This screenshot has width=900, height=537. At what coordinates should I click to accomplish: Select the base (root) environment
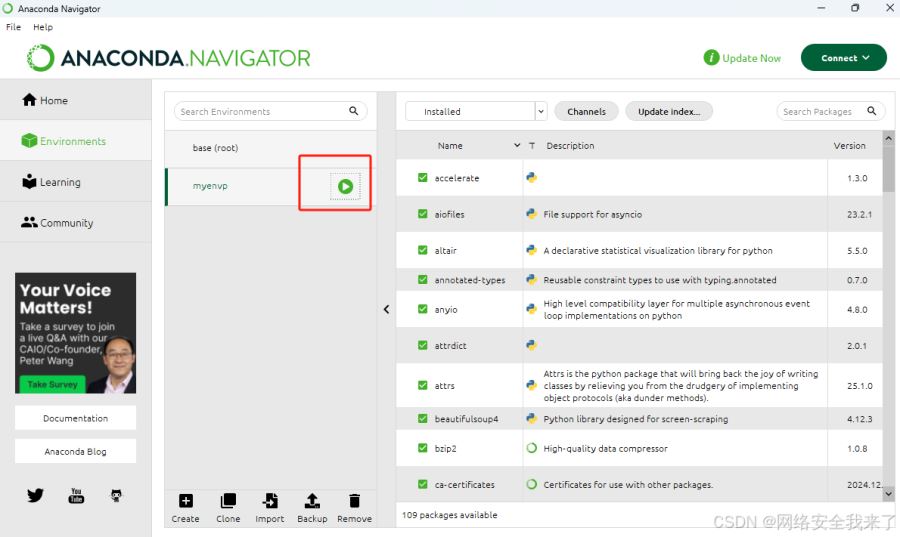271,148
